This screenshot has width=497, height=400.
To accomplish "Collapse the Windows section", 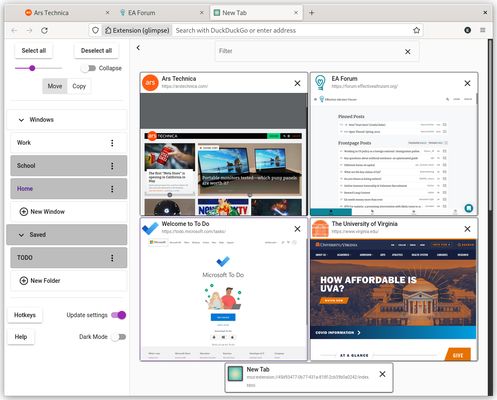I will 21,120.
